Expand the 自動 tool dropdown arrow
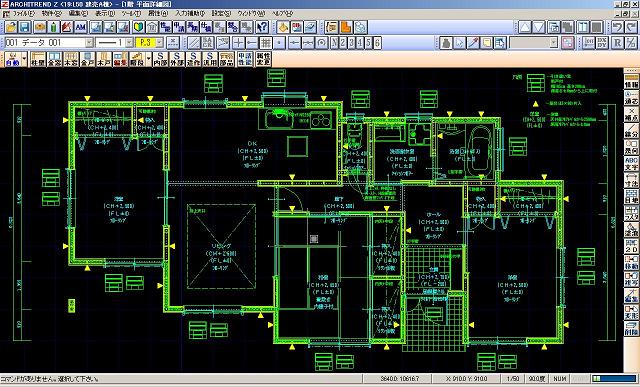The height and width of the screenshot is (387, 640). (24, 59)
